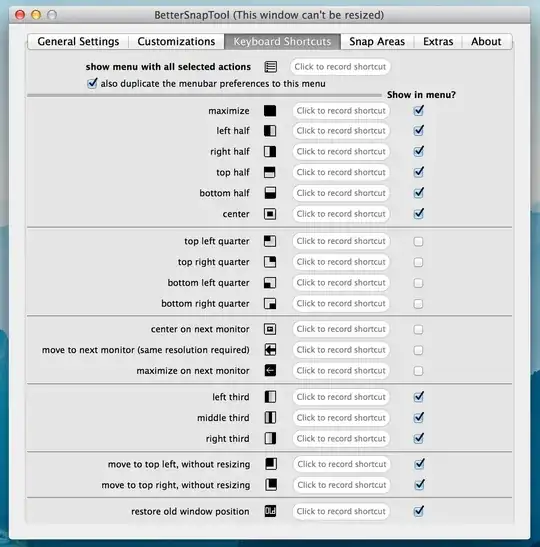Image resolution: width=540 pixels, height=547 pixels.
Task: Uncheck Show in menu for move to top right
Action: (419, 485)
